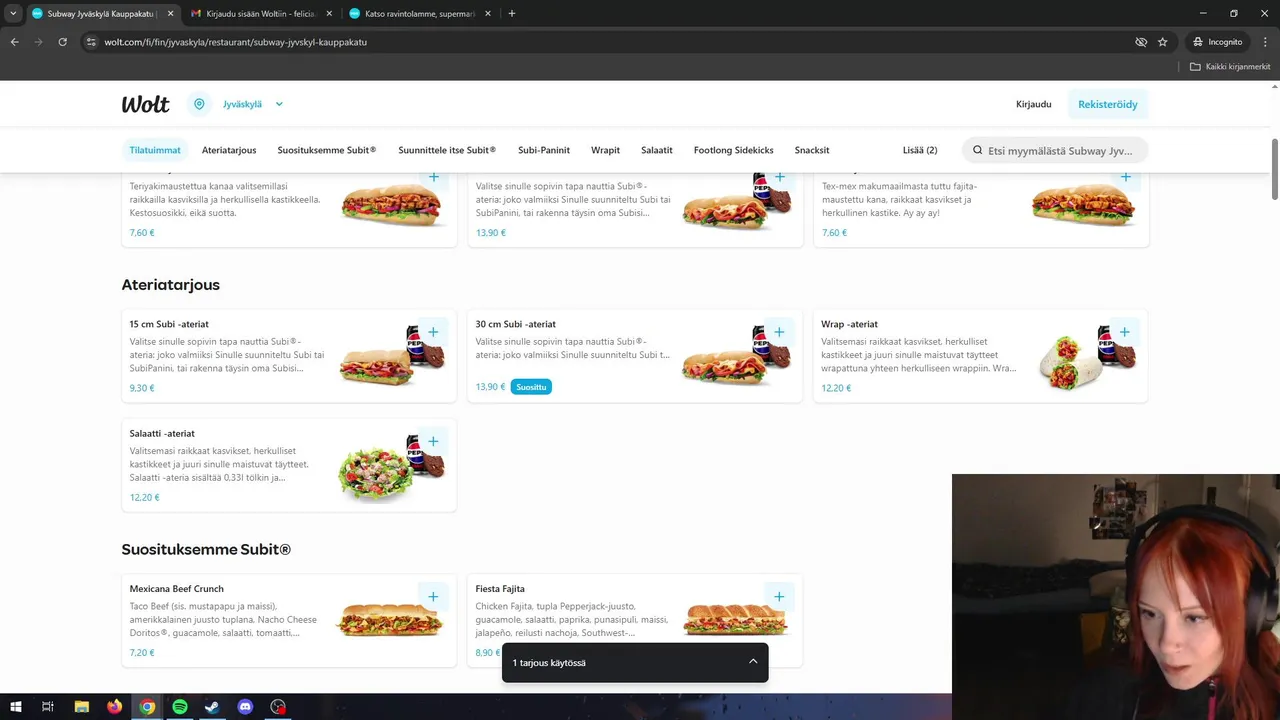Click the Fiesta Fajita sandwich image
1280x720 pixels.
736,620
